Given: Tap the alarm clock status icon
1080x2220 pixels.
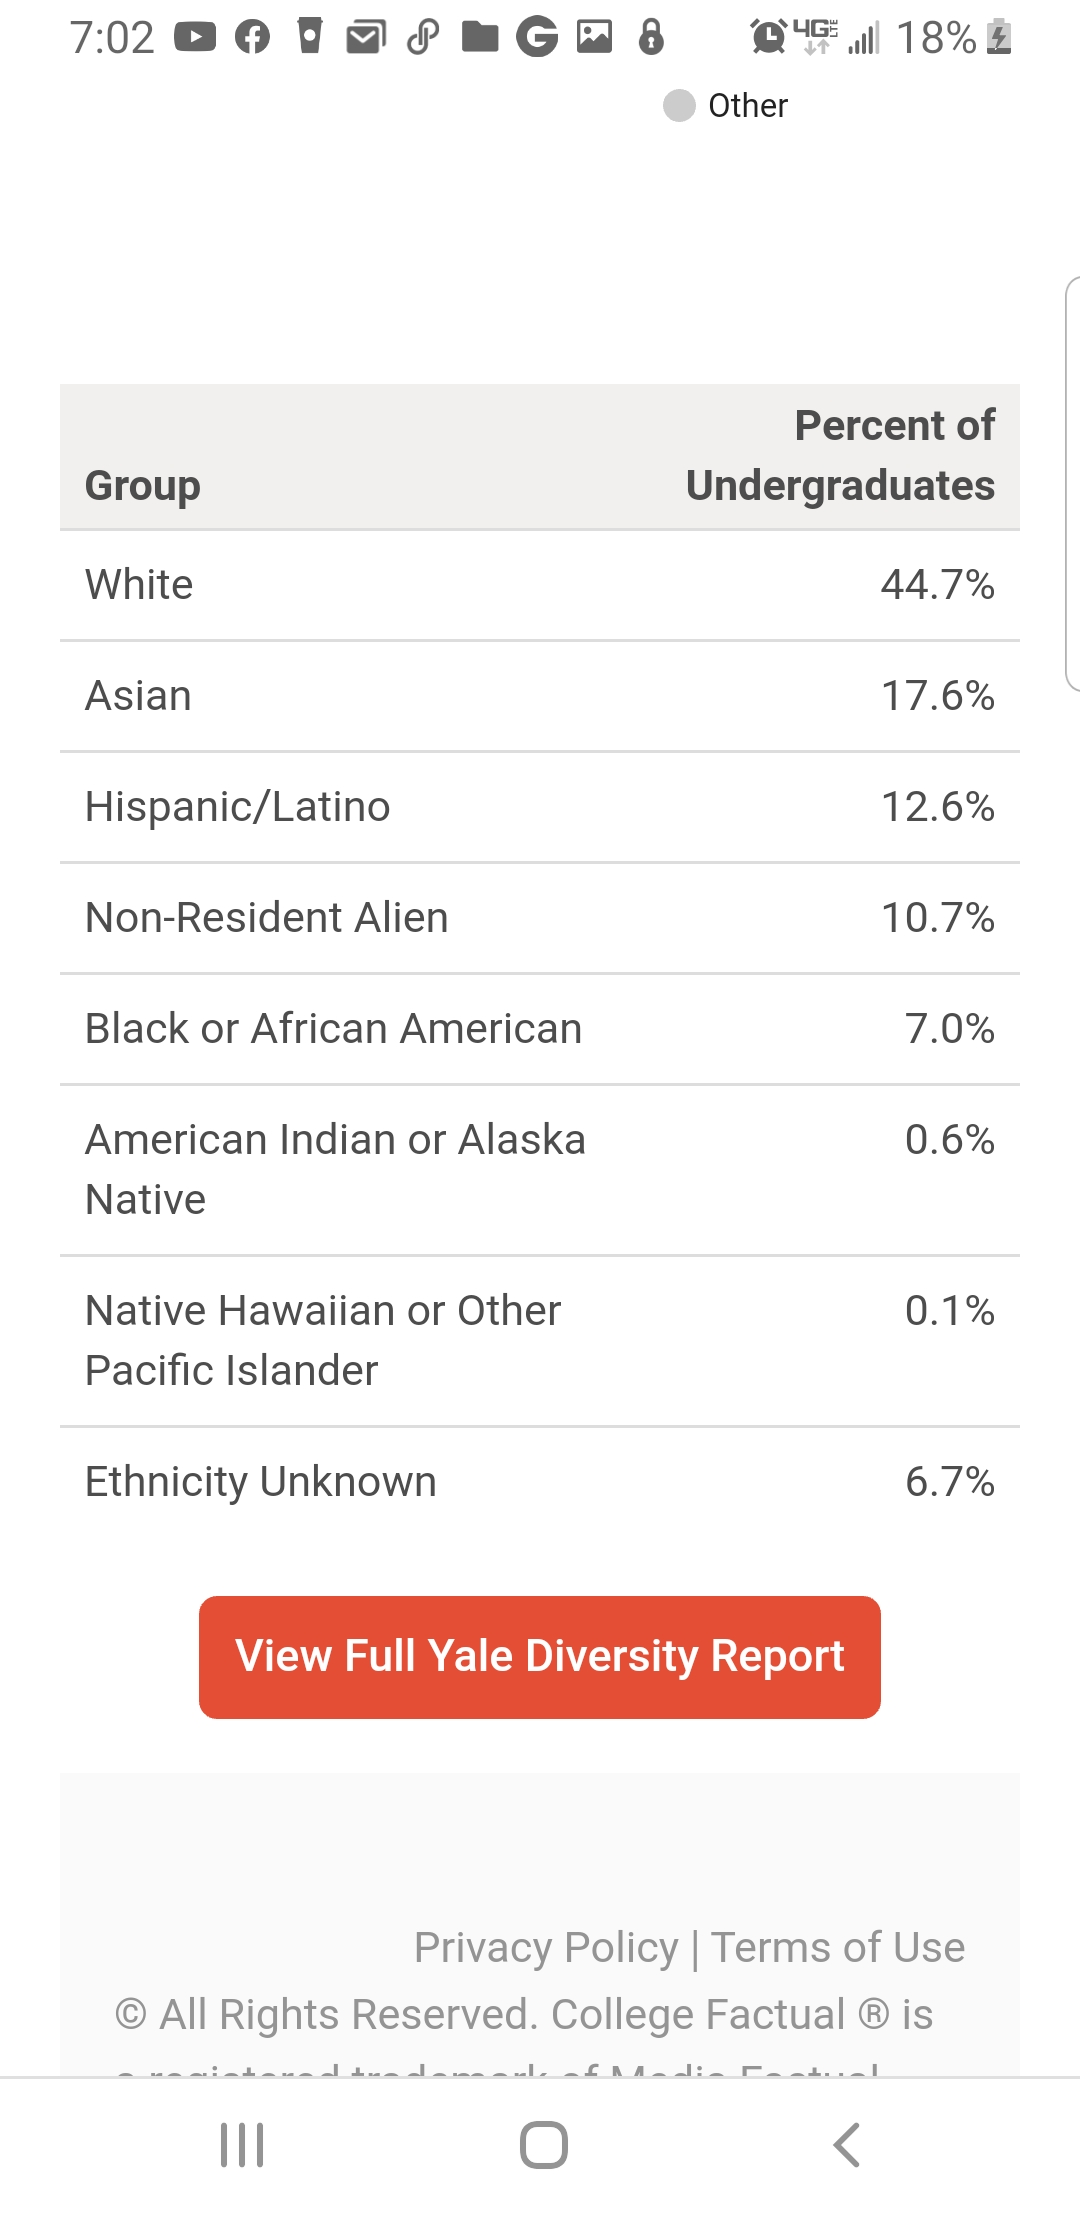Looking at the screenshot, I should pyautogui.click(x=768, y=38).
